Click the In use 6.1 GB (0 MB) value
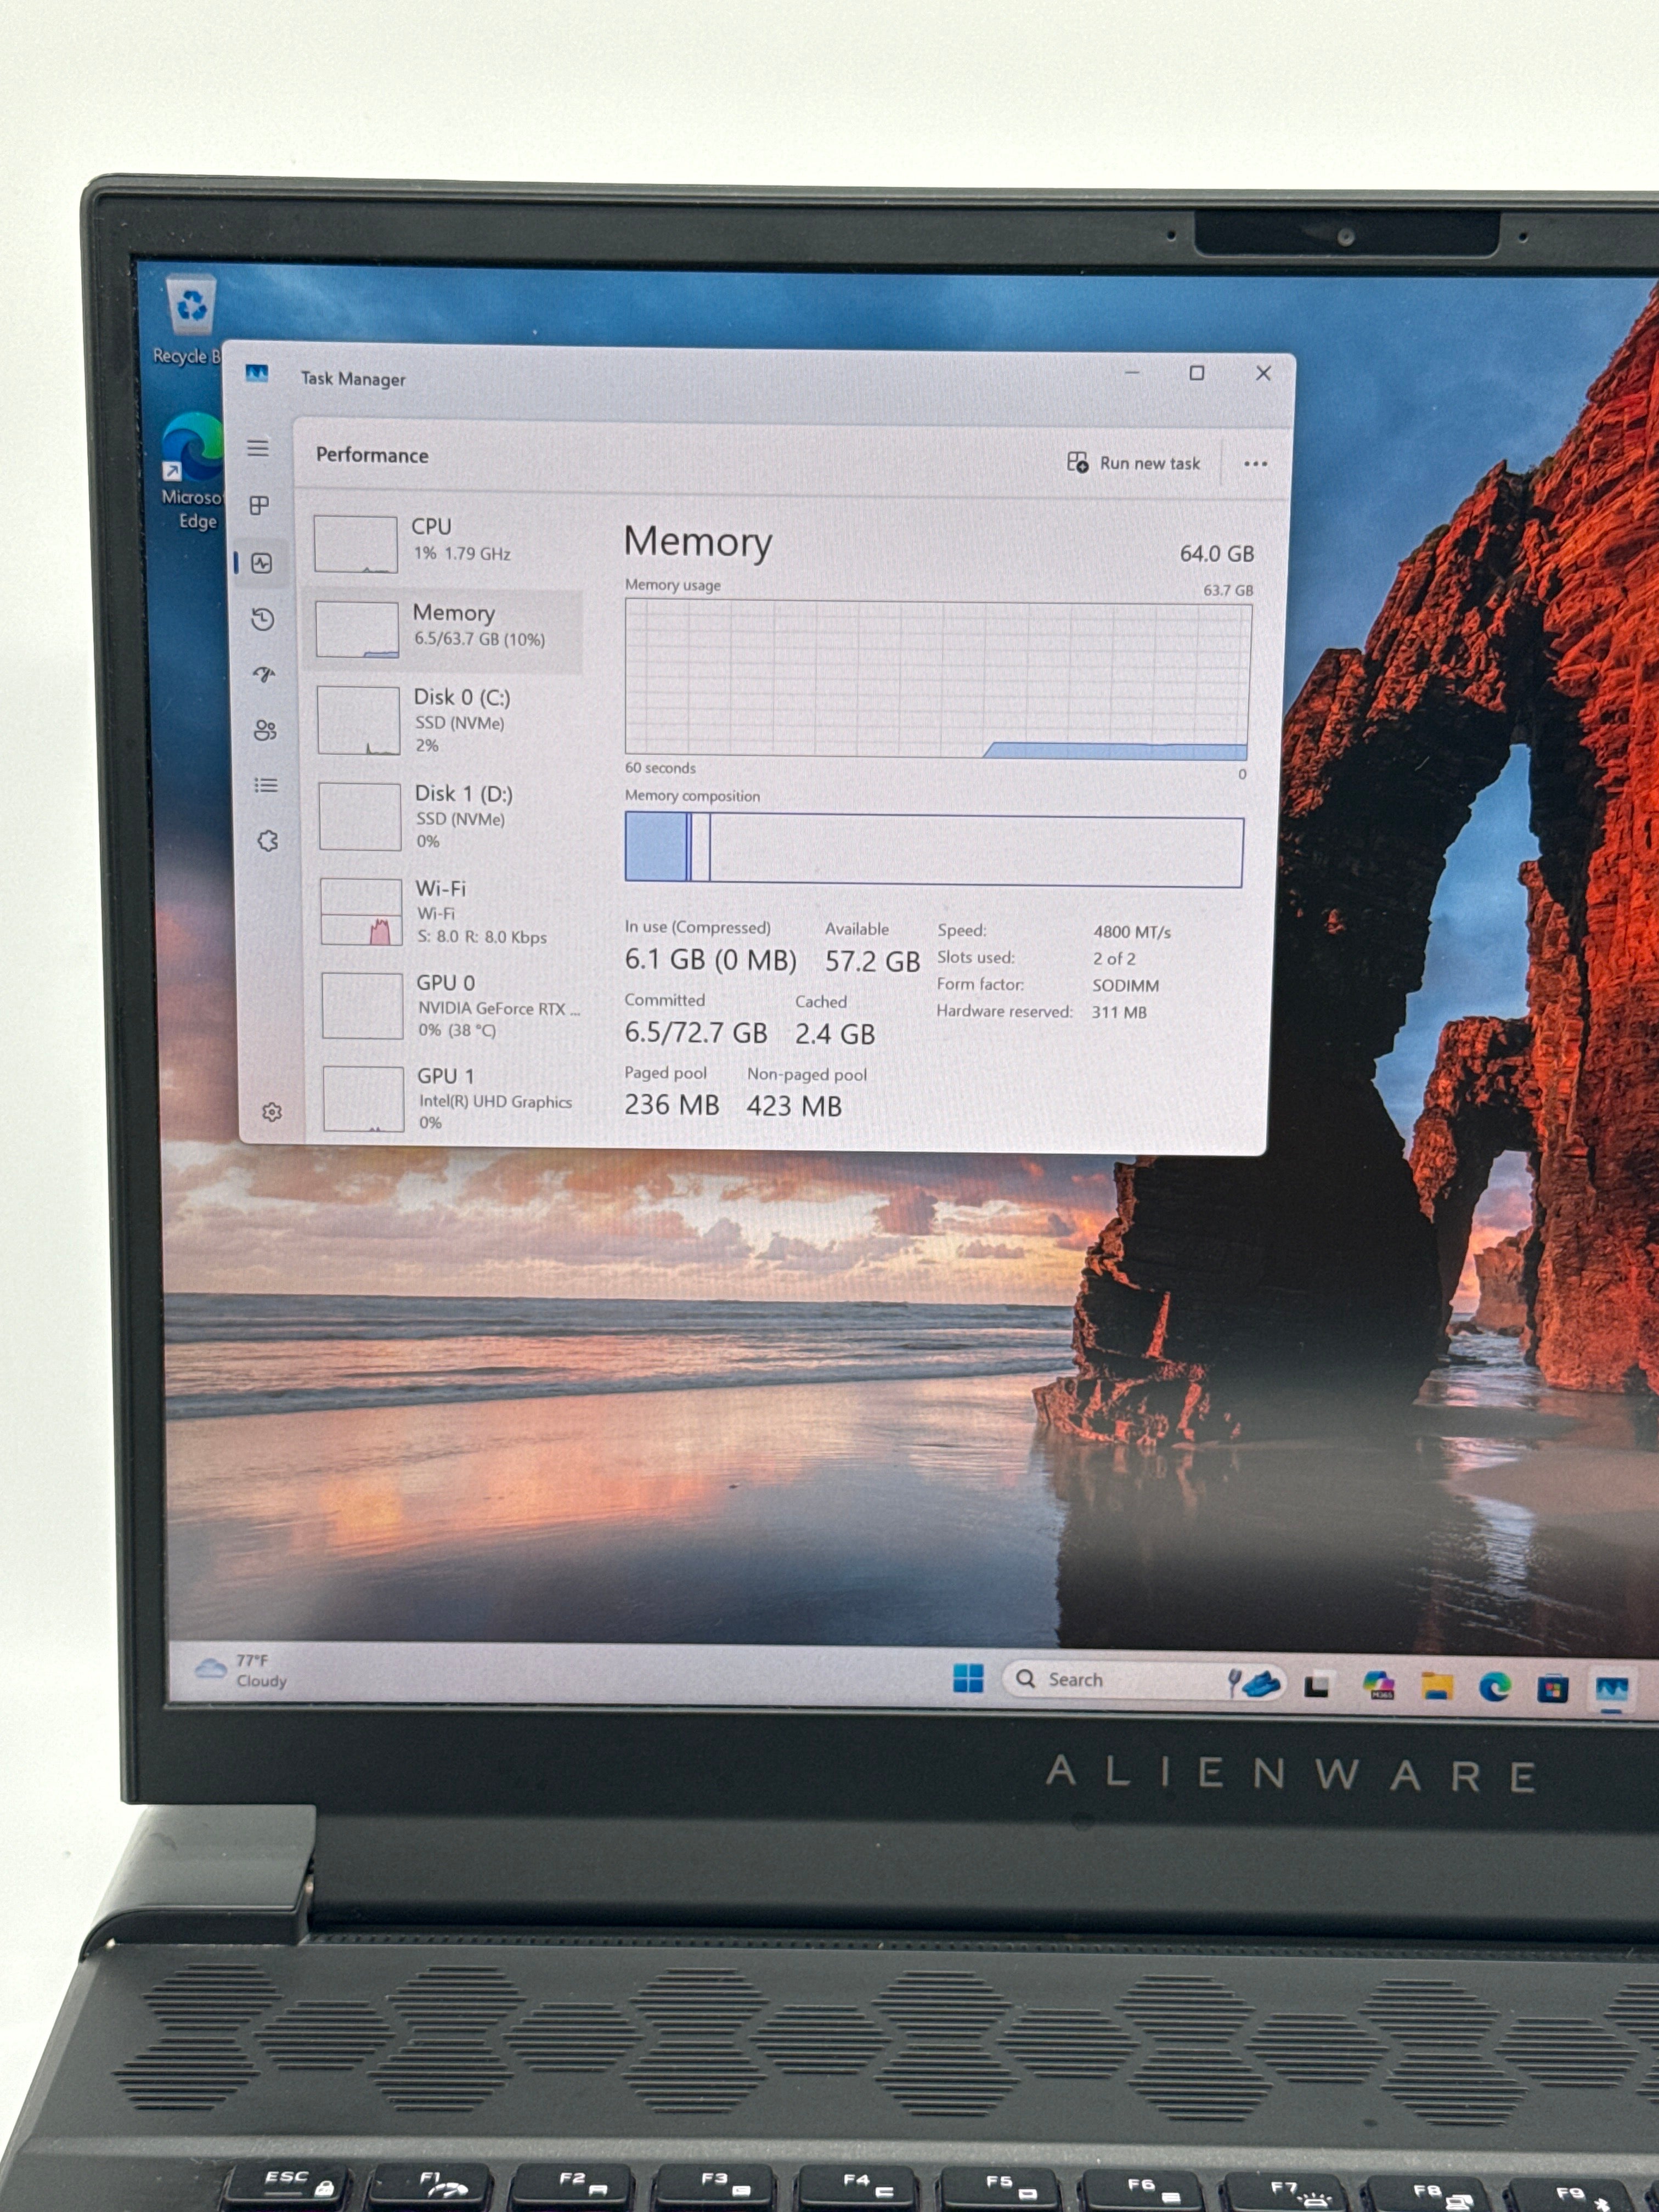Image resolution: width=1659 pixels, height=2212 pixels. 710,960
